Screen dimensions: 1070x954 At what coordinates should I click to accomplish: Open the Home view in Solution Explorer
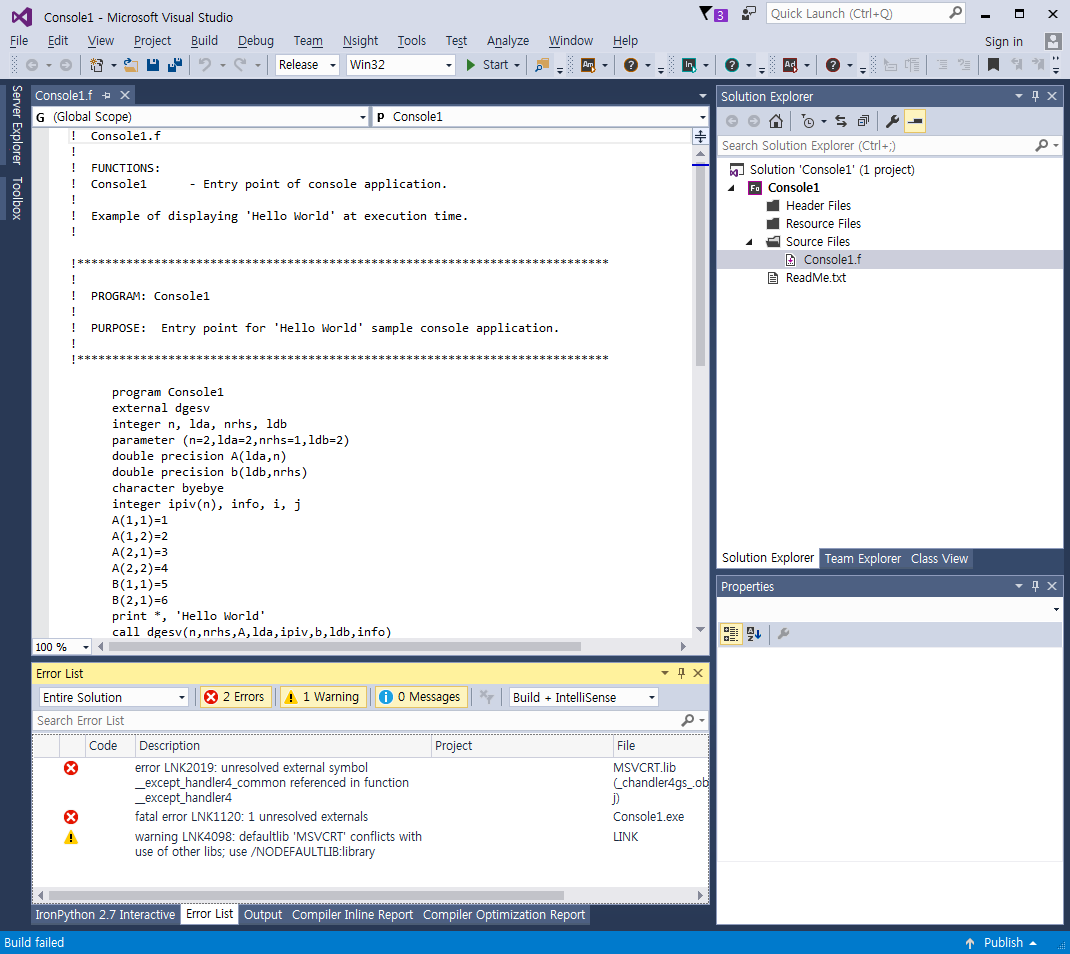(775, 121)
